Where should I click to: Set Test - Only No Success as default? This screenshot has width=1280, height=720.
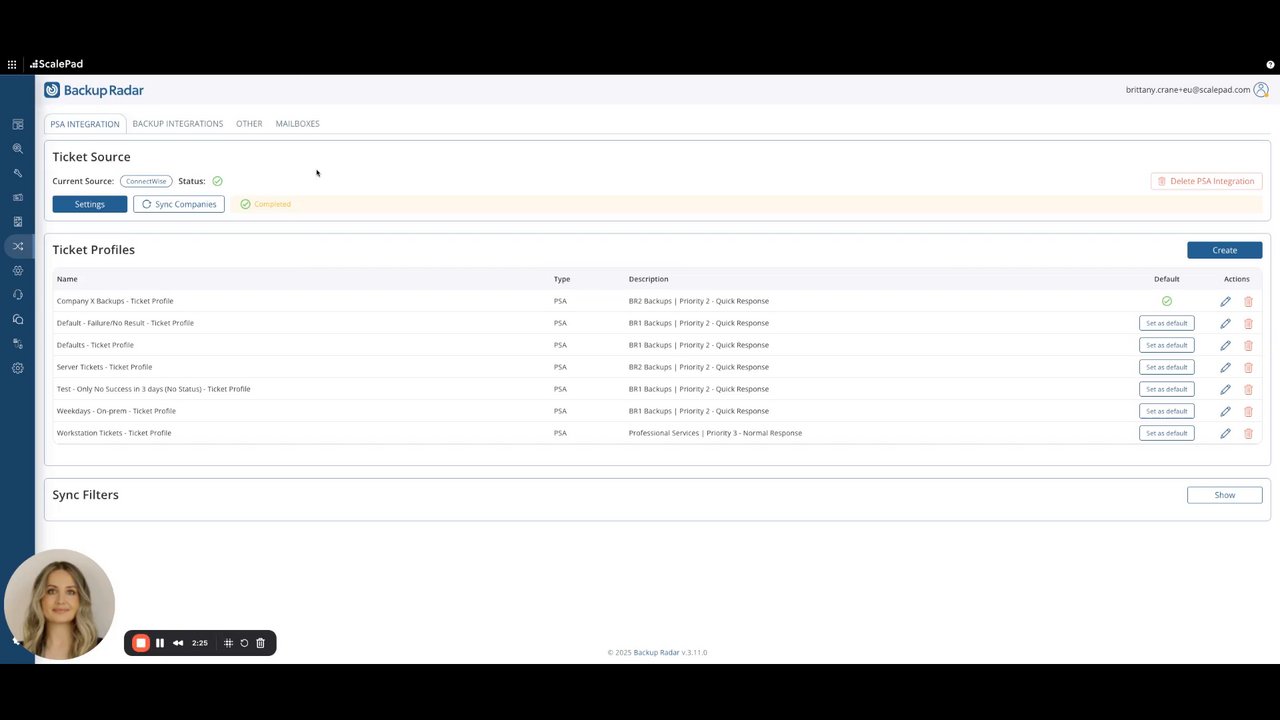click(1167, 389)
